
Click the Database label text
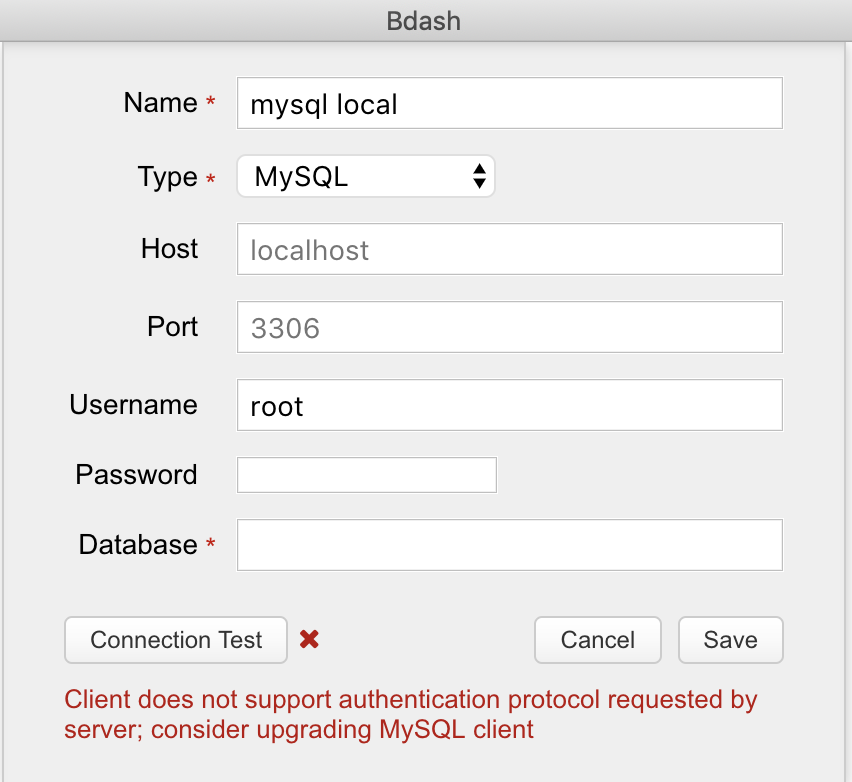click(138, 545)
